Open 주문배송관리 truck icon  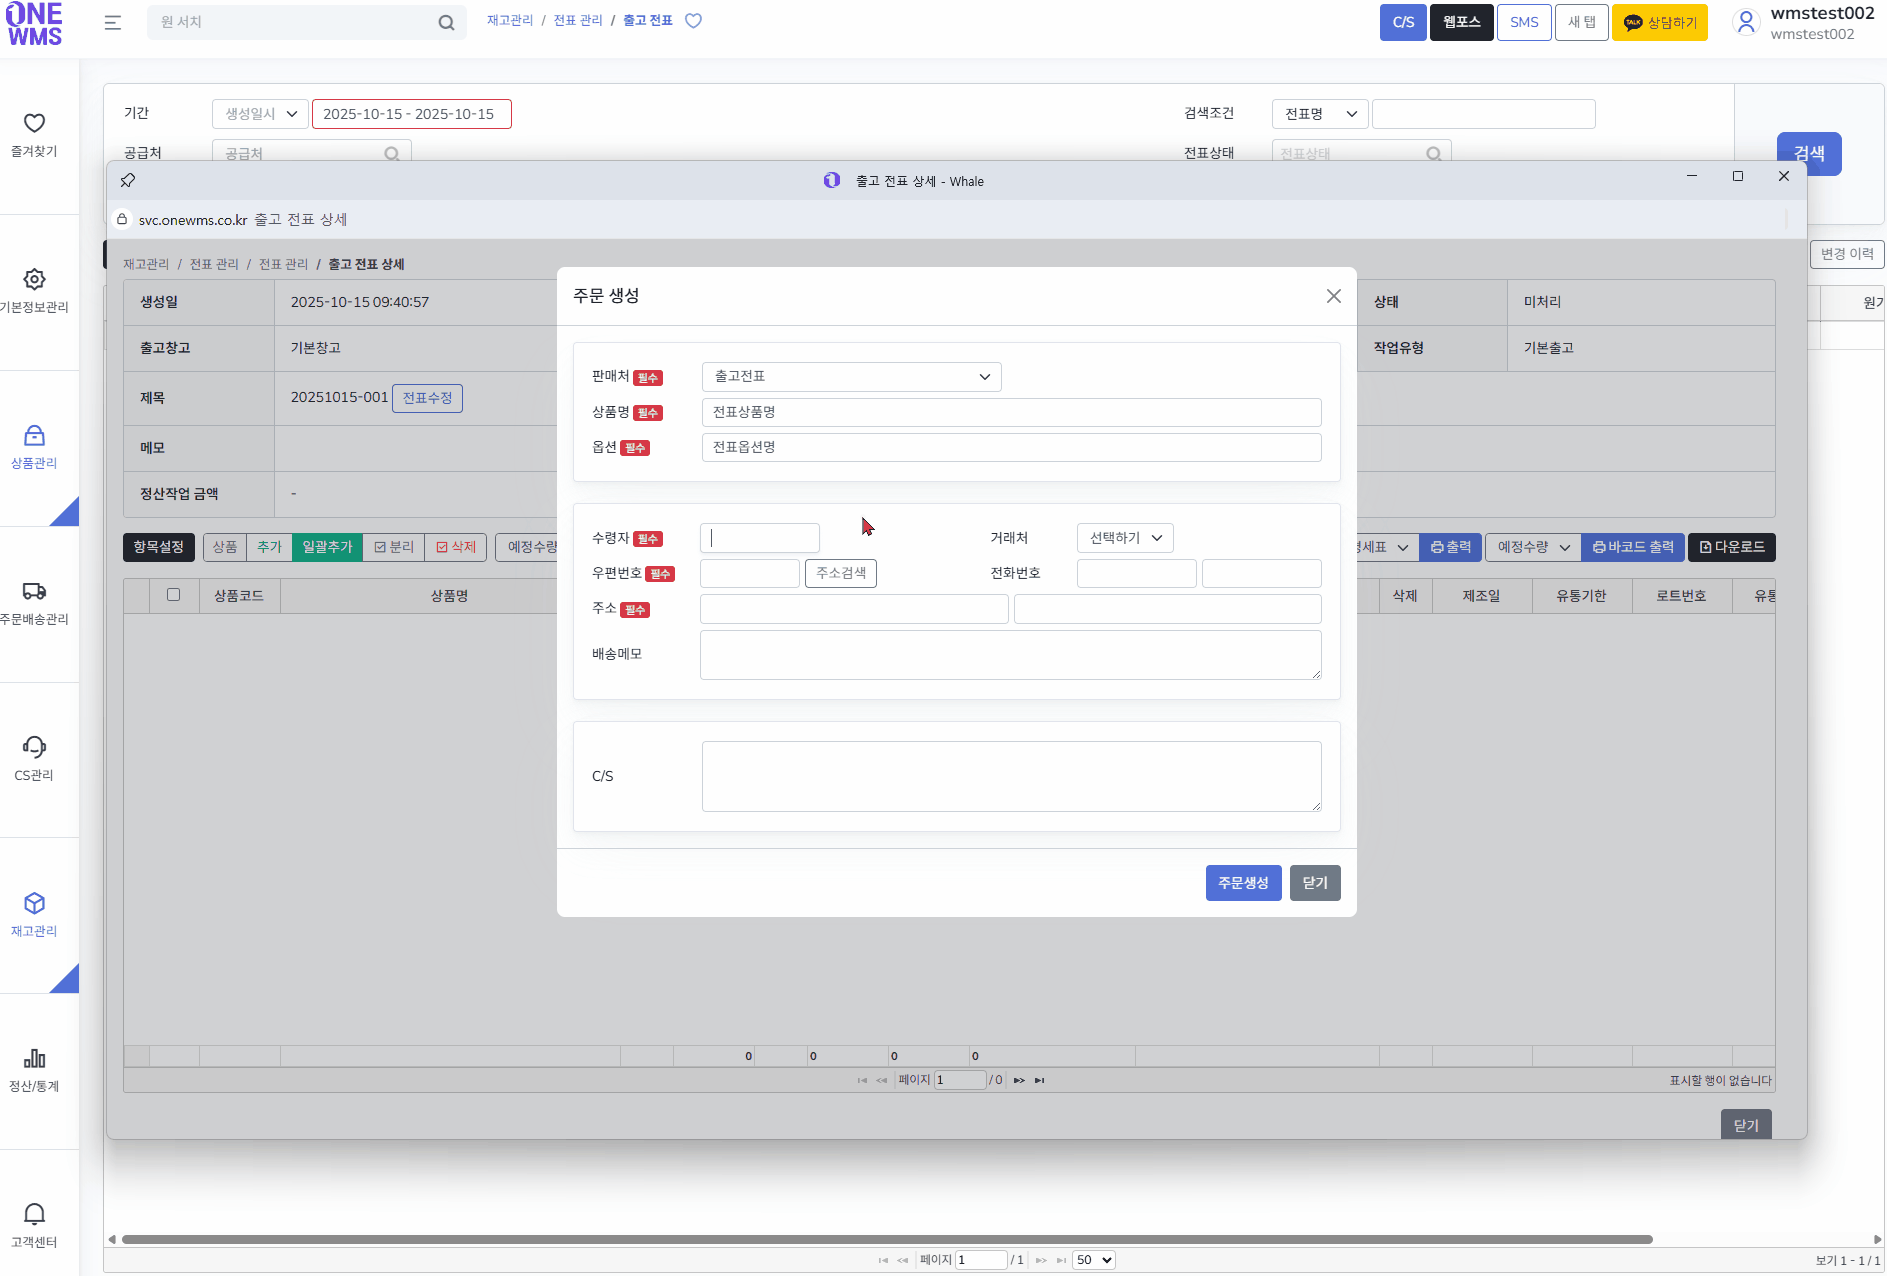(x=34, y=591)
